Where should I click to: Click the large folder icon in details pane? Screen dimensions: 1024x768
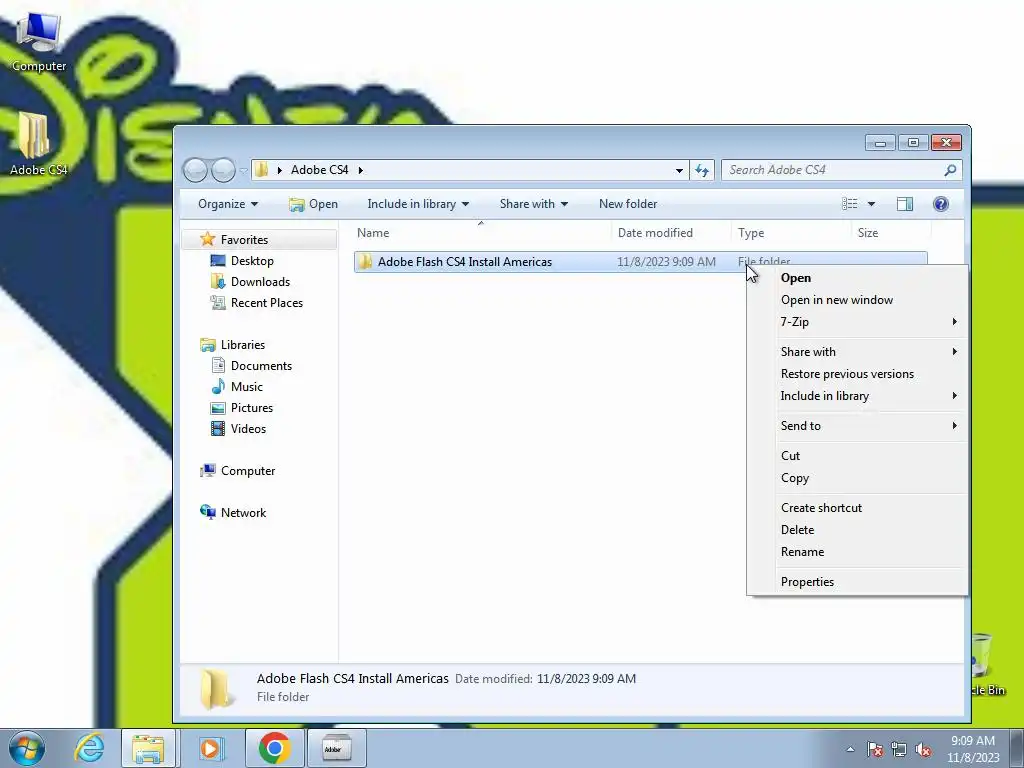[x=216, y=689]
